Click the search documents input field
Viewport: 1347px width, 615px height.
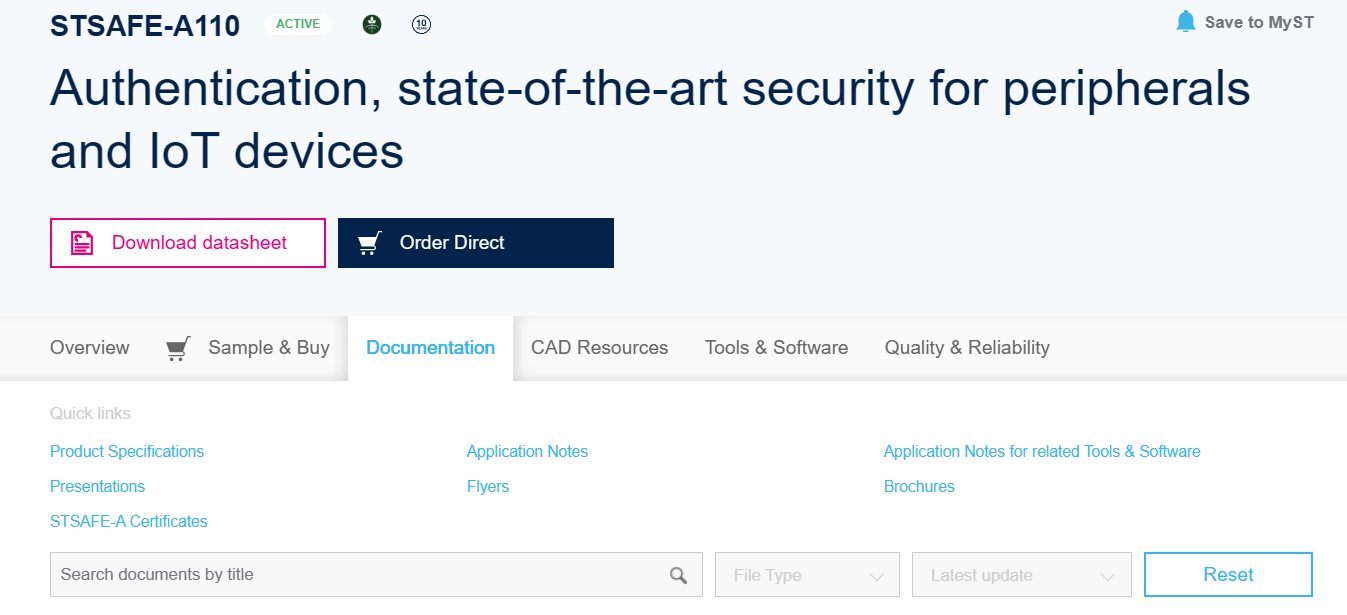(x=350, y=574)
